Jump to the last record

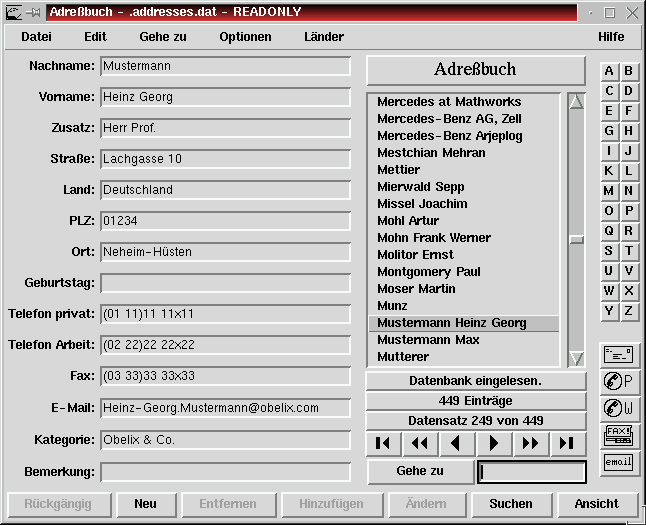click(x=567, y=443)
